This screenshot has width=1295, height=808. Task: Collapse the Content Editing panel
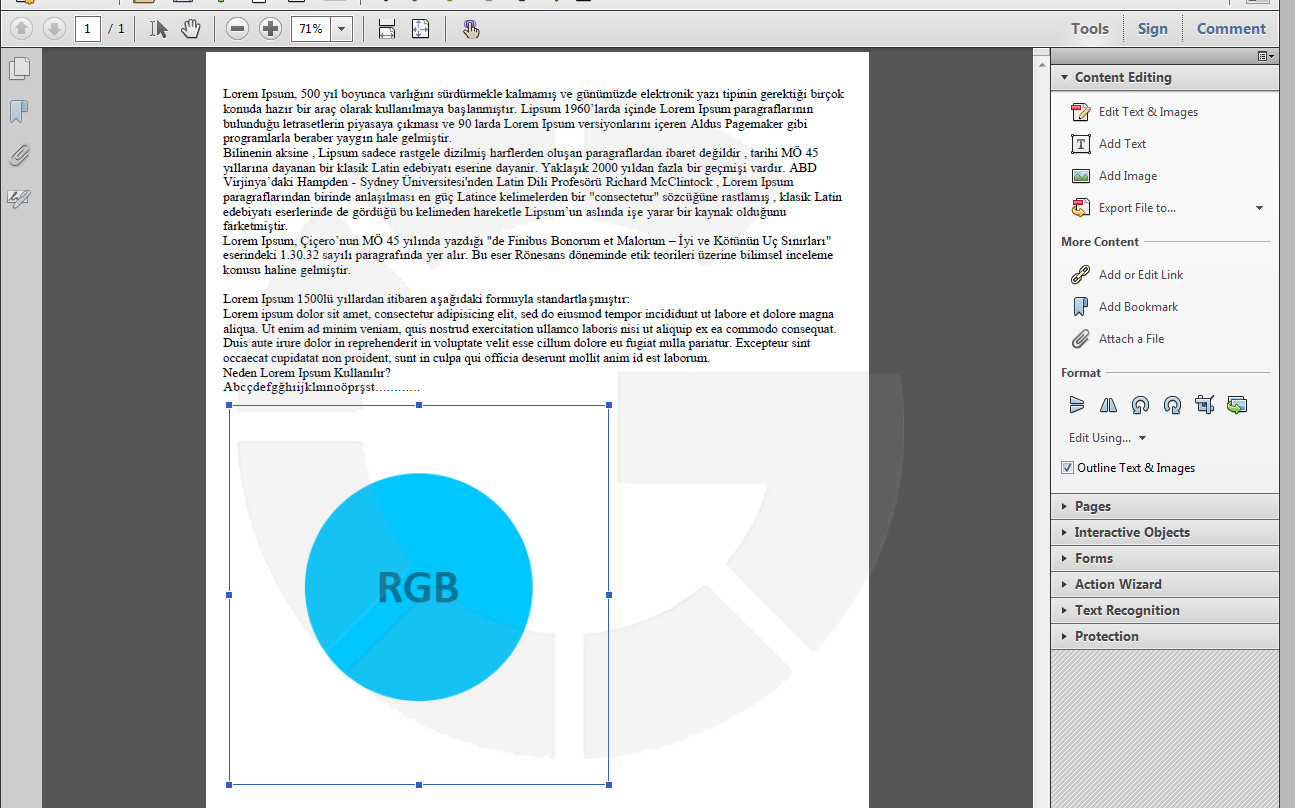[x=1165, y=77]
